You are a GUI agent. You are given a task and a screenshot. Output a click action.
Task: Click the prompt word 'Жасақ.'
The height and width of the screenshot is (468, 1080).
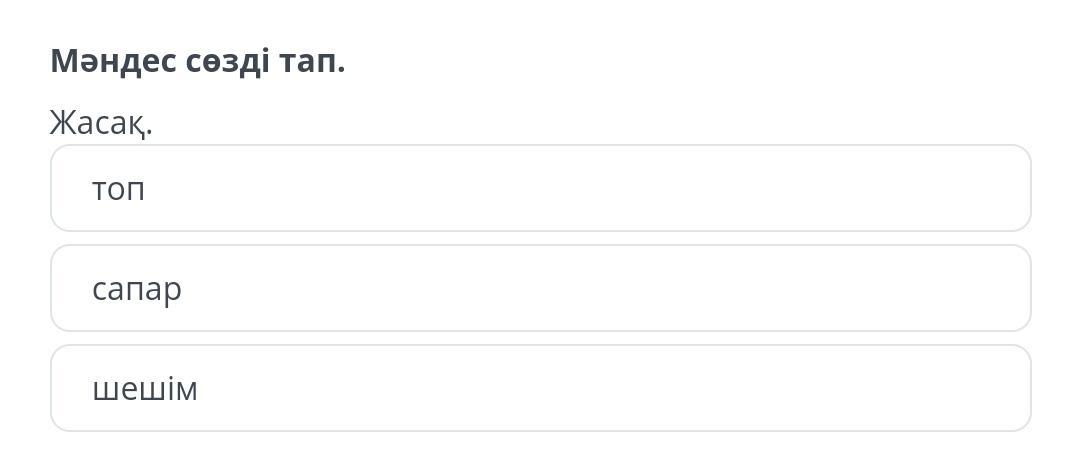101,123
